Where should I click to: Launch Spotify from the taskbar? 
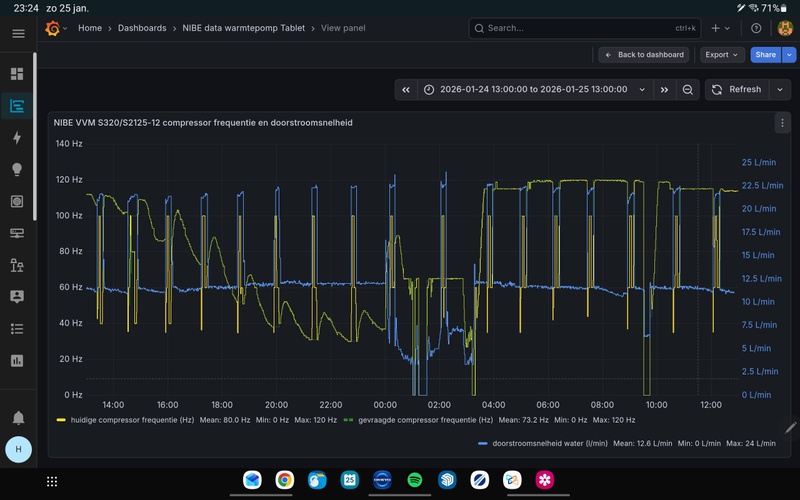click(415, 480)
